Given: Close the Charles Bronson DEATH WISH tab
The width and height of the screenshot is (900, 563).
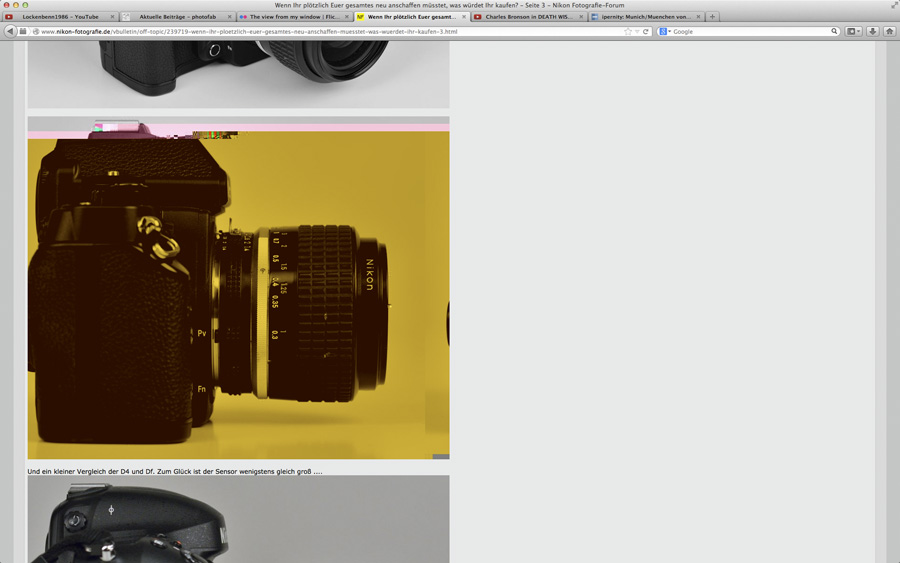Looking at the screenshot, I should (581, 17).
